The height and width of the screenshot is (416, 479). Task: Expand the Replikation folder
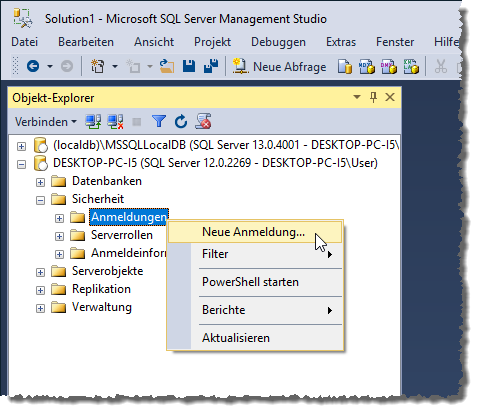click(x=40, y=290)
